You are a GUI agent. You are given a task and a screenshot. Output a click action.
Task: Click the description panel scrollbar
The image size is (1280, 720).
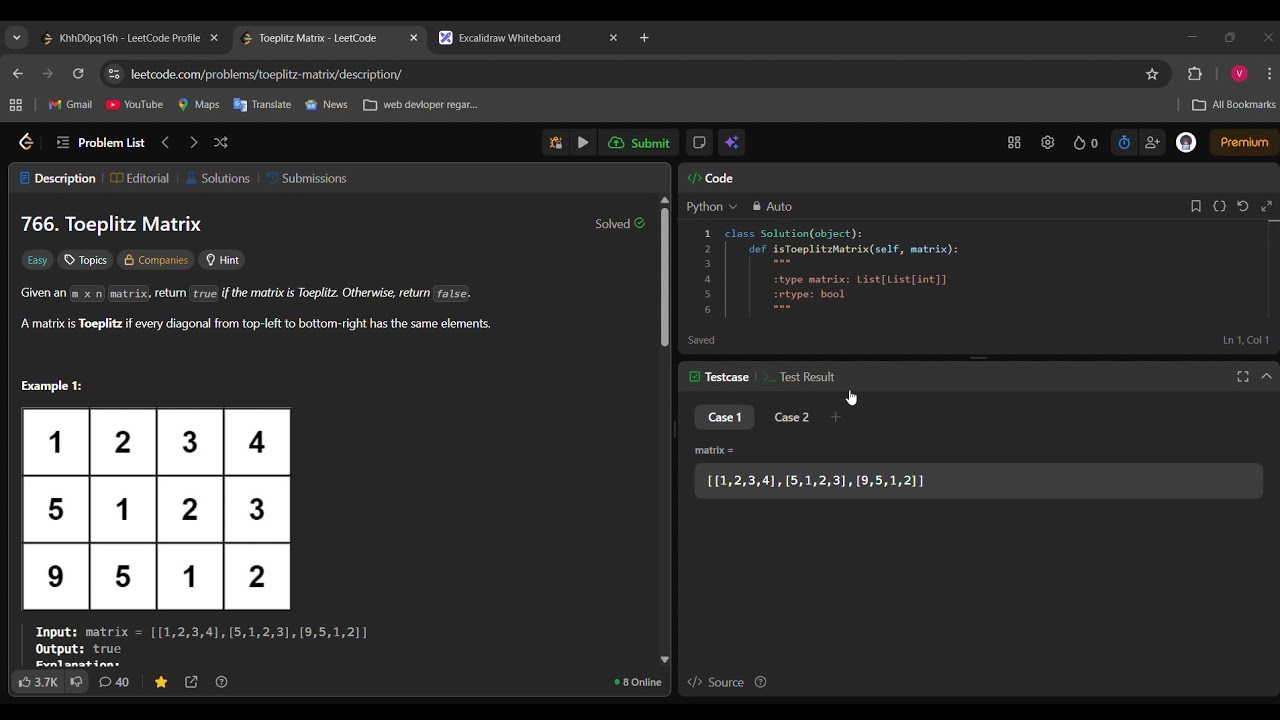coord(664,278)
